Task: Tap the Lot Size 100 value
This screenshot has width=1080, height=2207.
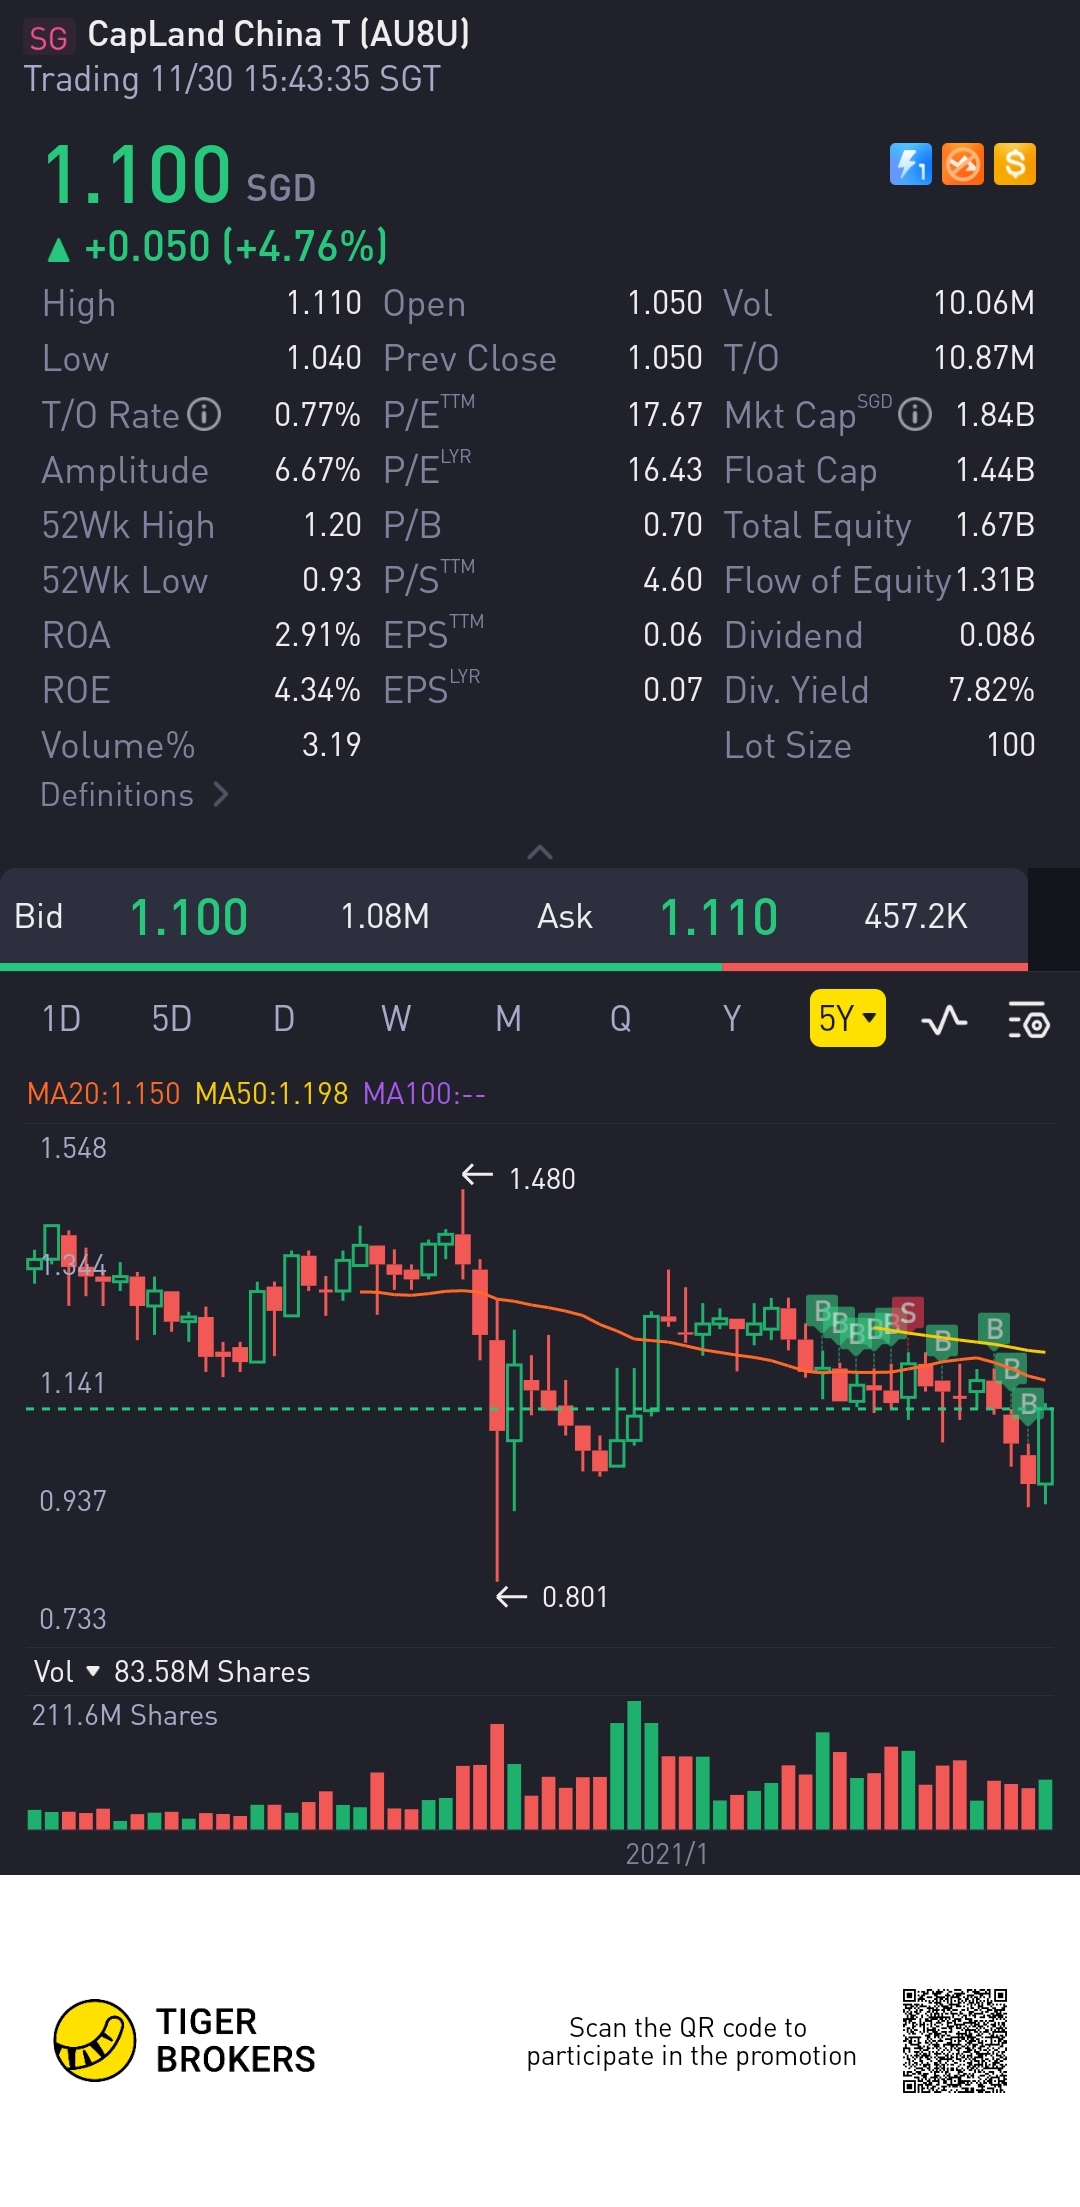Action: coord(1010,745)
